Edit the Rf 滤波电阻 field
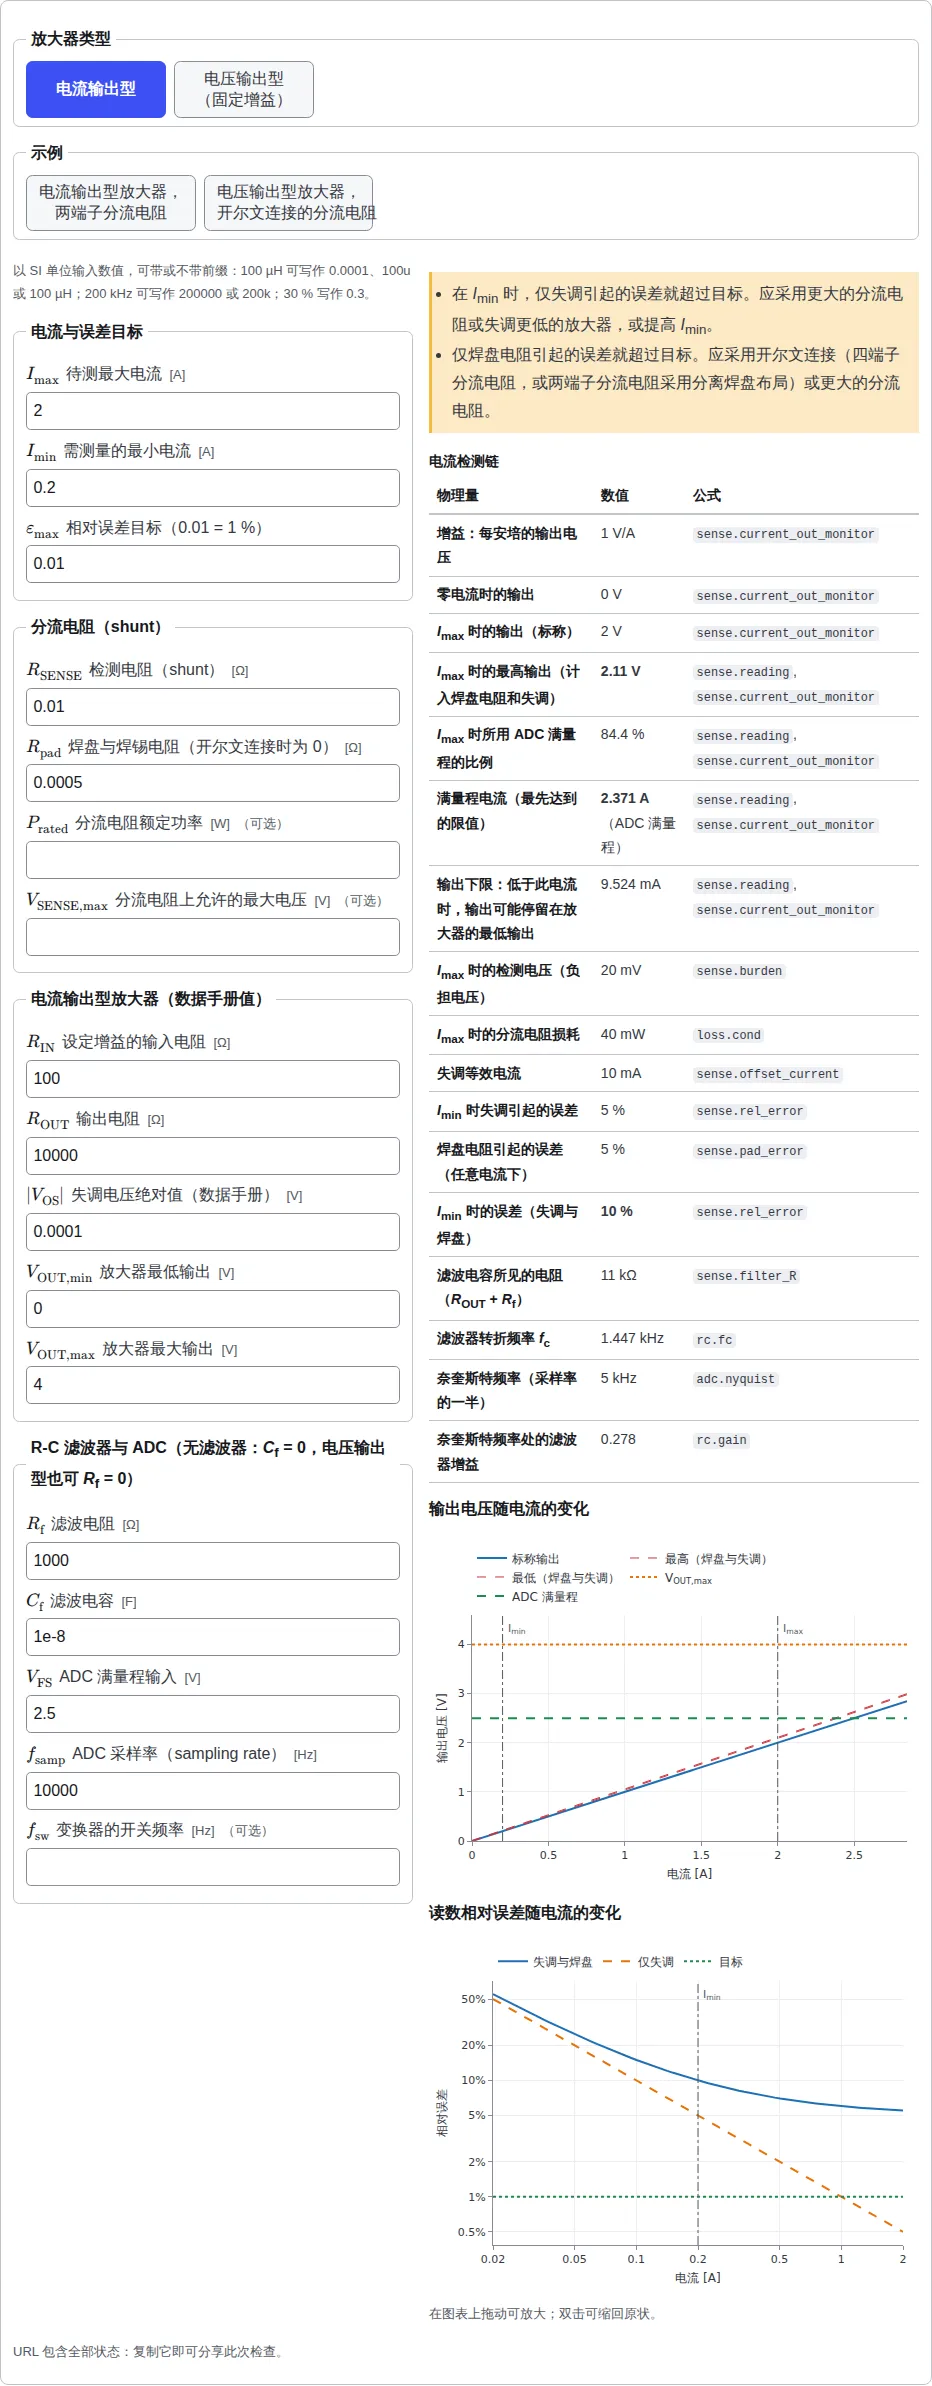Image resolution: width=932 pixels, height=2386 pixels. click(213, 1561)
